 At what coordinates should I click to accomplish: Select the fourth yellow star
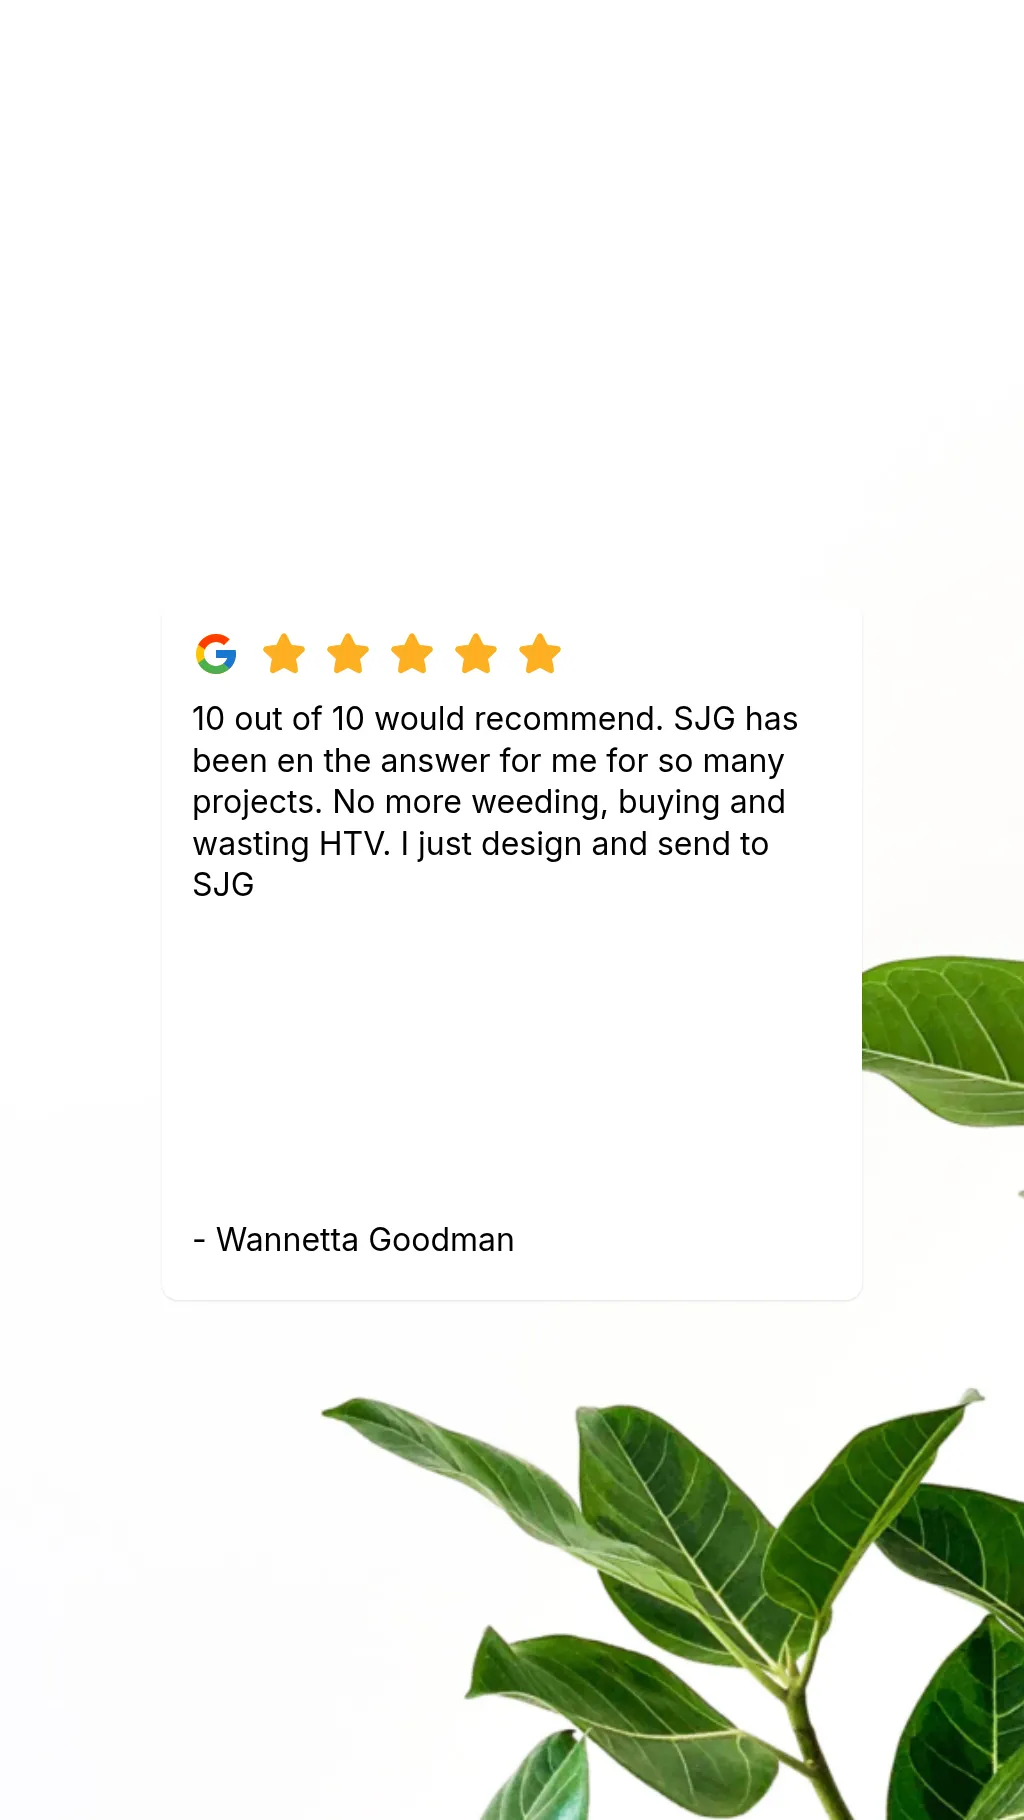tap(476, 654)
